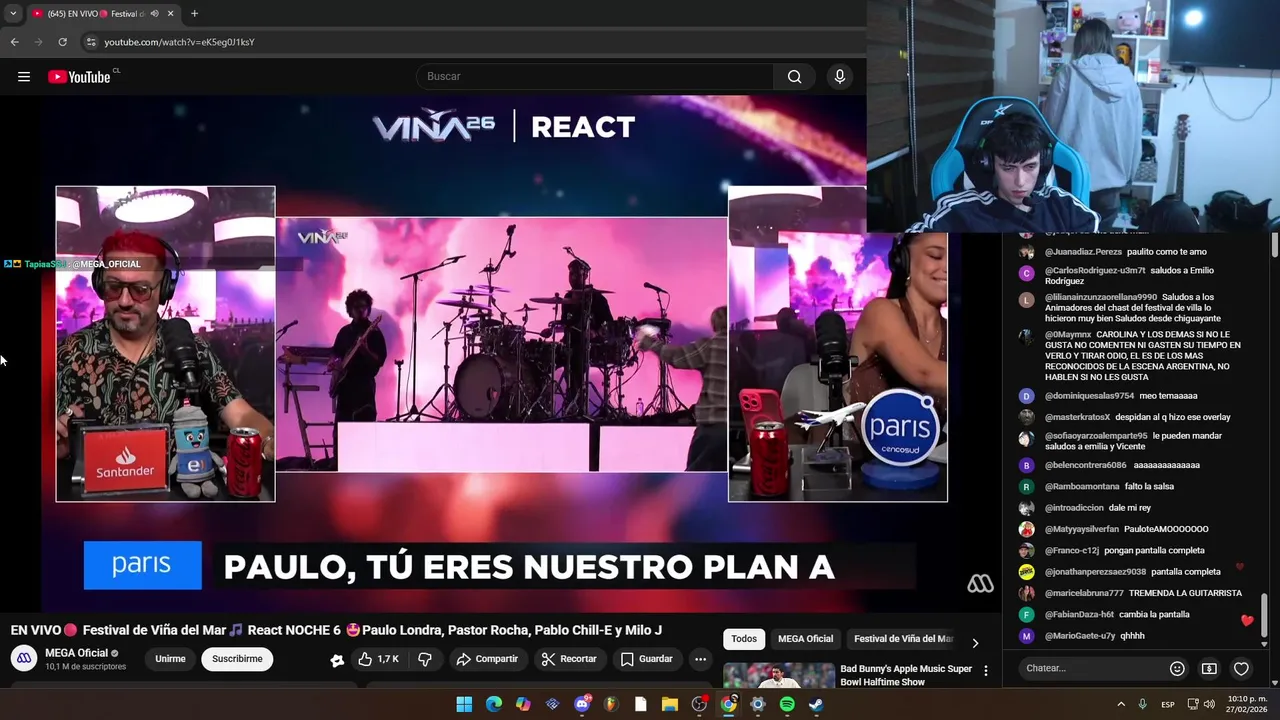Reload the YouTube page
The height and width of the screenshot is (720, 1280).
point(62,42)
